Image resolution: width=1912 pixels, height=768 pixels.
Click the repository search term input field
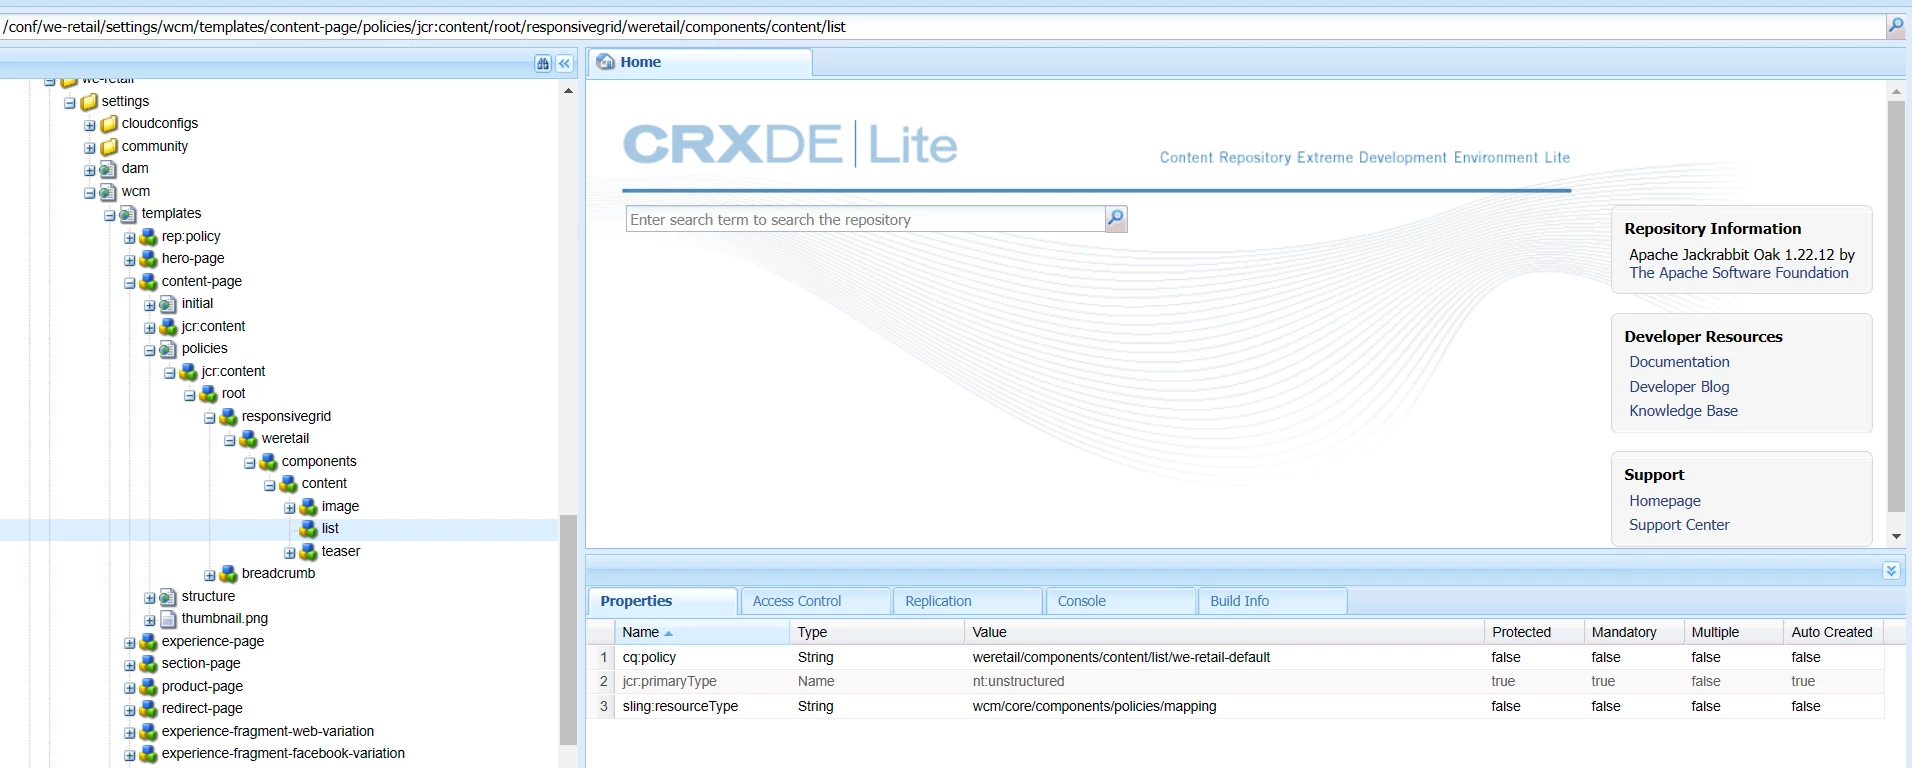click(865, 219)
